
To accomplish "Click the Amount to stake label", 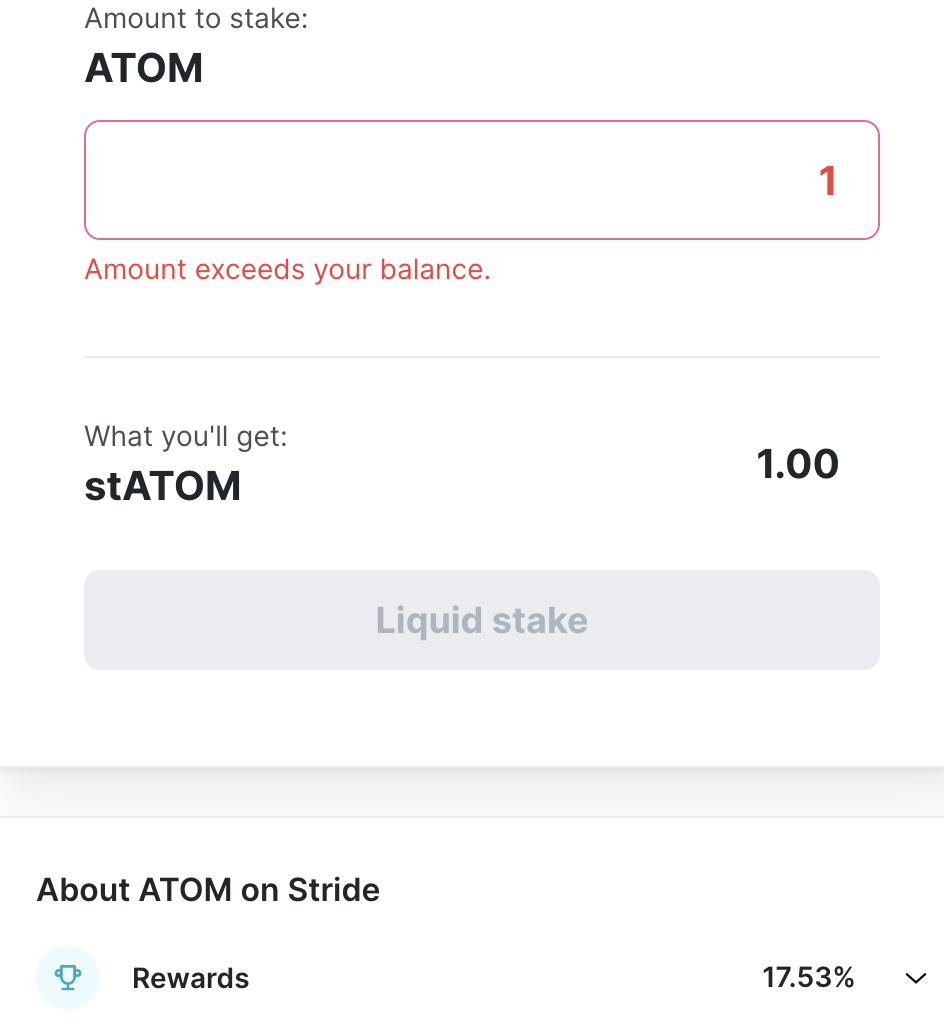I will [x=196, y=18].
